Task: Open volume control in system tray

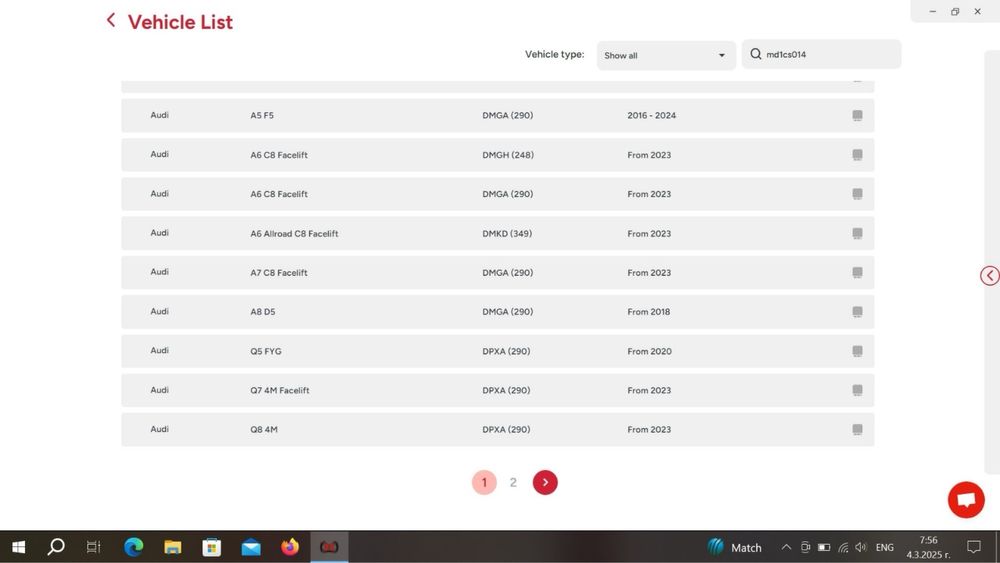Action: [x=861, y=547]
